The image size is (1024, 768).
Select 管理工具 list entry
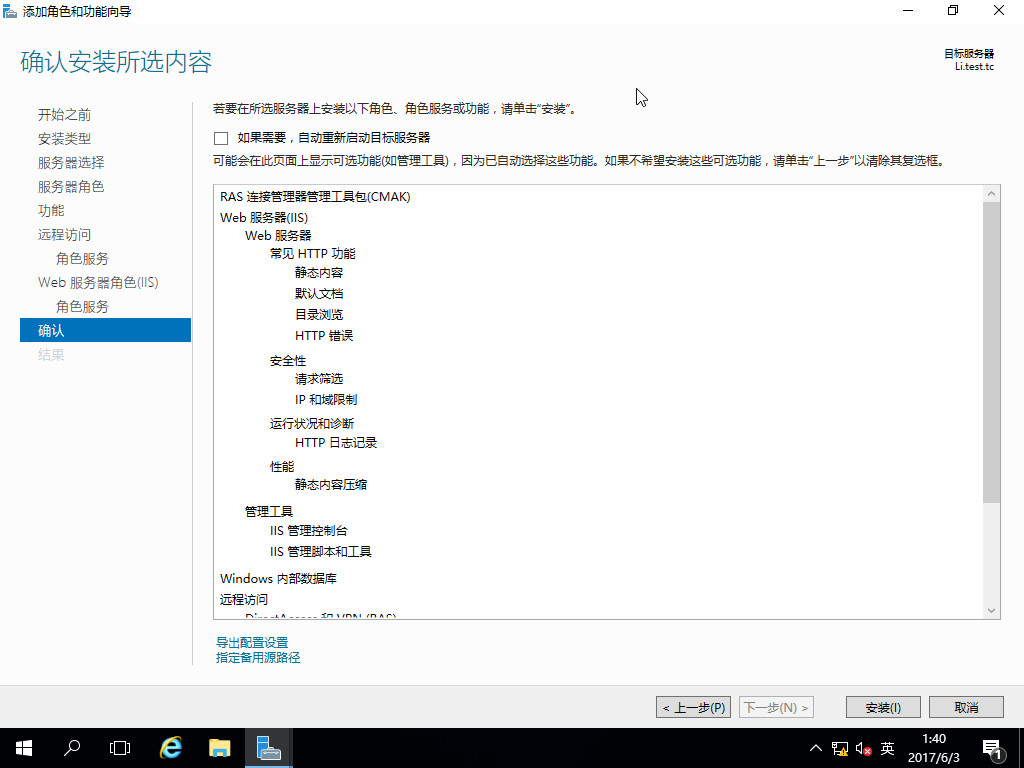tap(269, 511)
